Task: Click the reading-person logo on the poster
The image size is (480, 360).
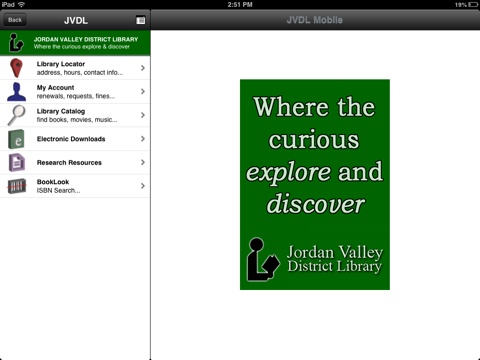Action: tap(263, 259)
